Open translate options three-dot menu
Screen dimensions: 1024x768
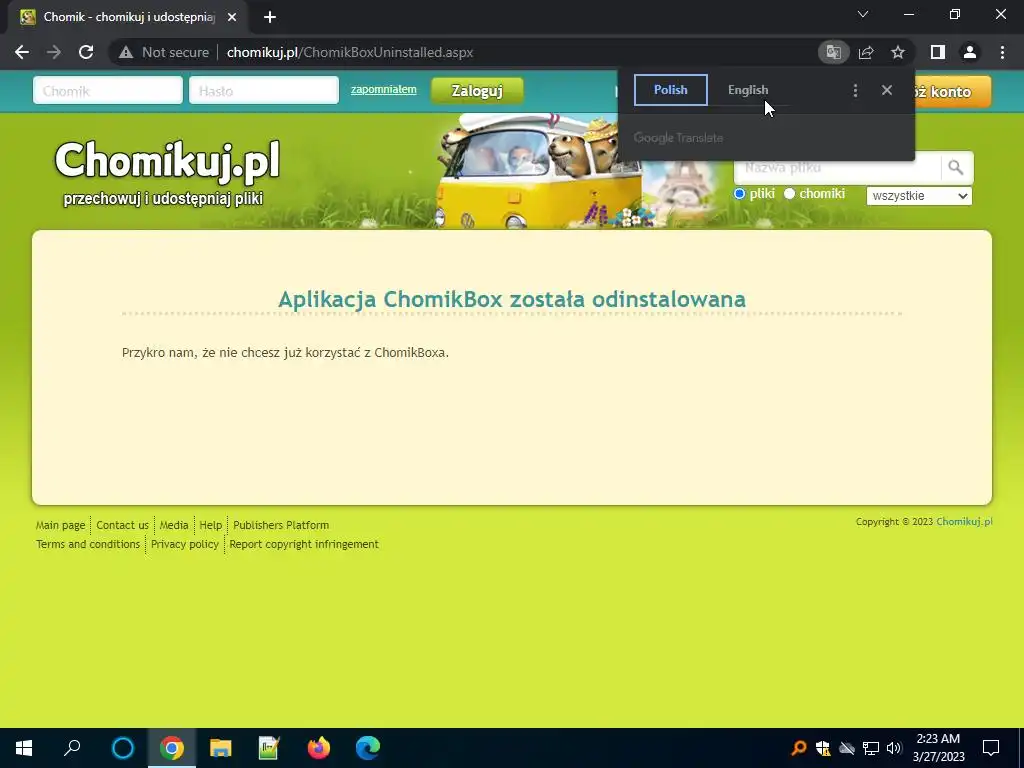856,90
